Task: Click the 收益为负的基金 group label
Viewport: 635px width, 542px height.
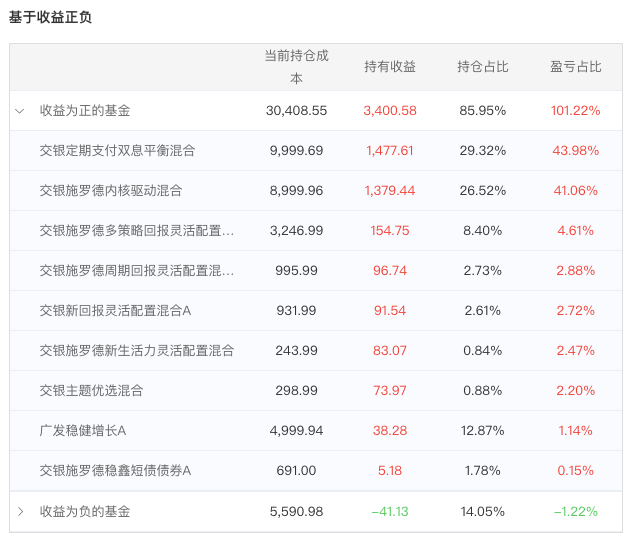Action: (85, 511)
